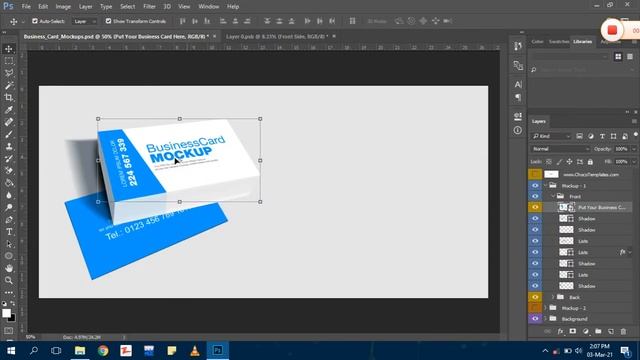Select the Ellipse shape tool
This screenshot has width=640, height=360.
[9, 256]
